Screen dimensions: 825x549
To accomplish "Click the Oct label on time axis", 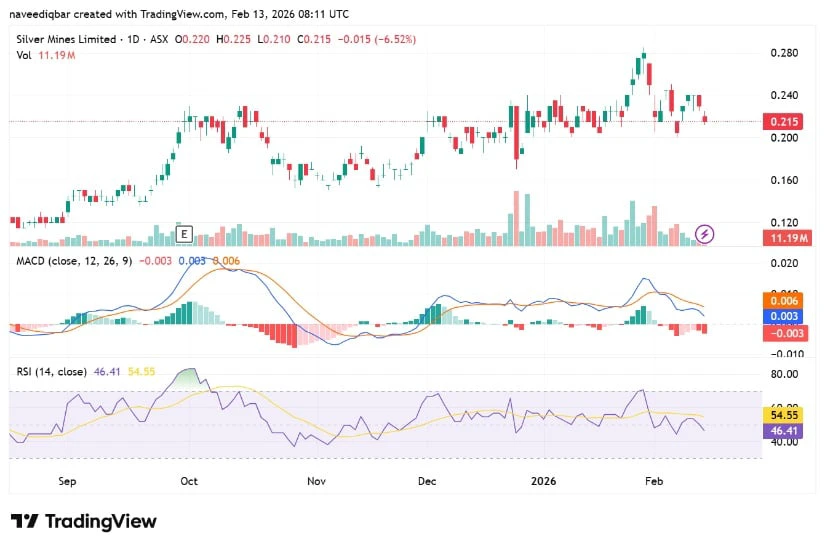I will pos(189,481).
